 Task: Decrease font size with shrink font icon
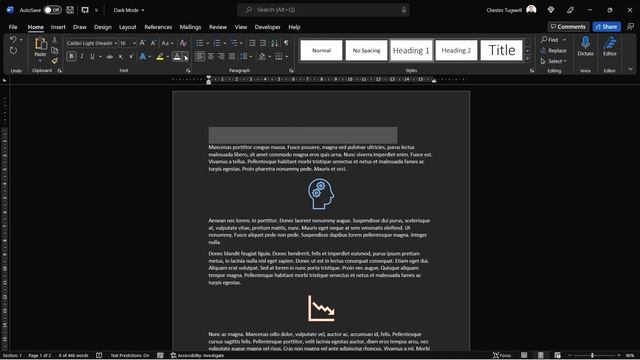point(153,43)
